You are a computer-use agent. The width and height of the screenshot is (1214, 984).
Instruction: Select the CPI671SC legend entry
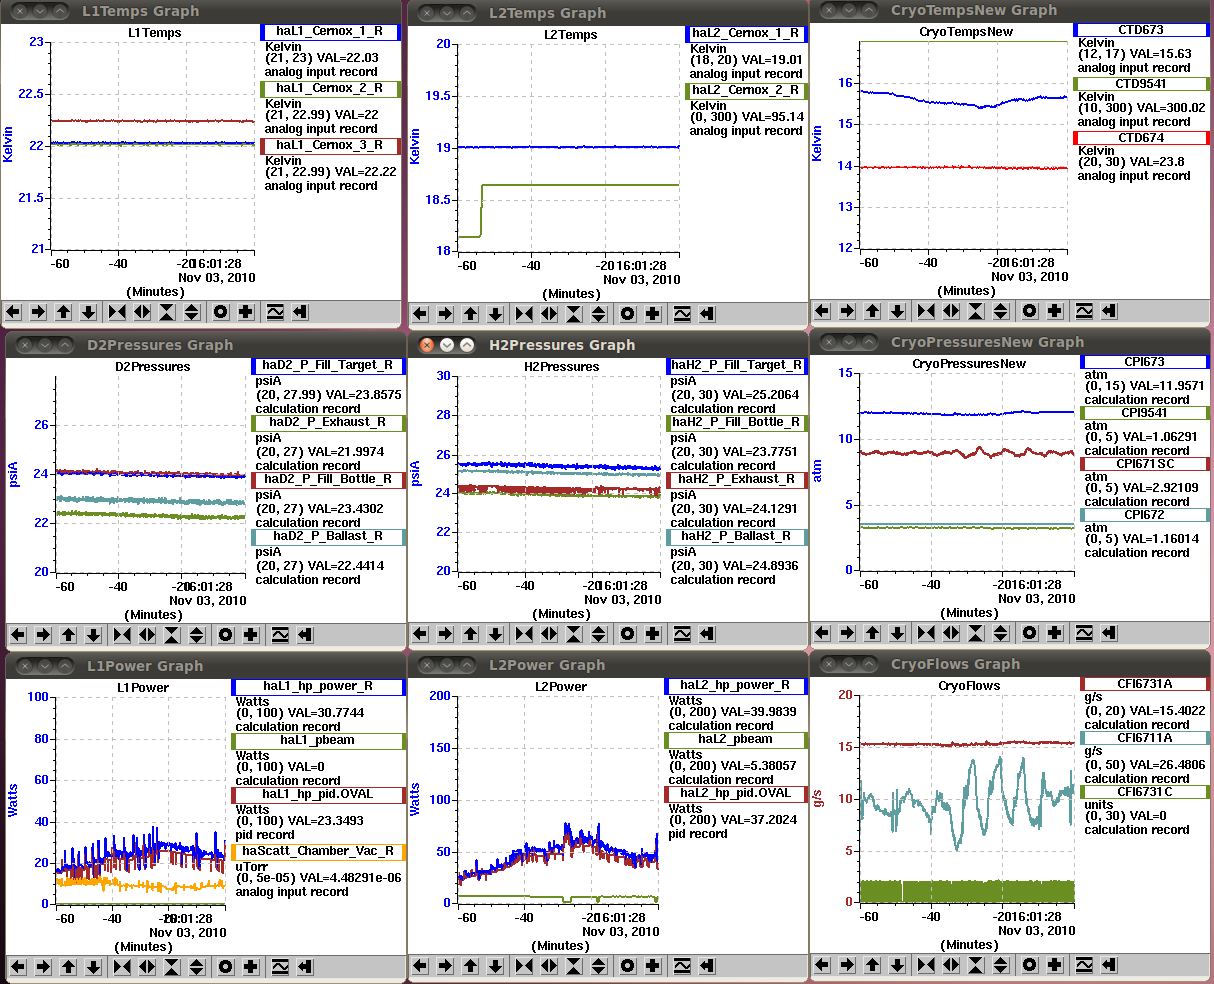[1144, 464]
